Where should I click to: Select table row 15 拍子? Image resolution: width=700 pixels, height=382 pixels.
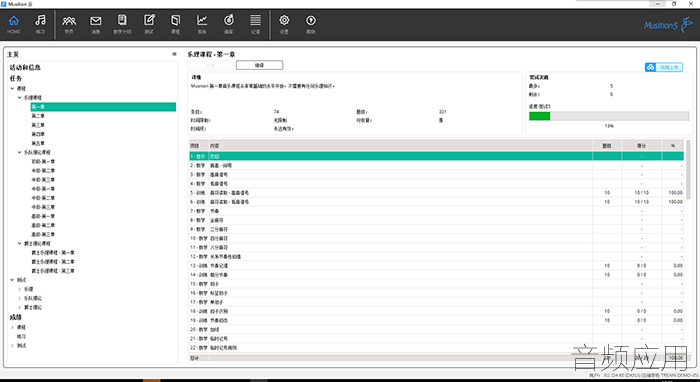(x=436, y=284)
